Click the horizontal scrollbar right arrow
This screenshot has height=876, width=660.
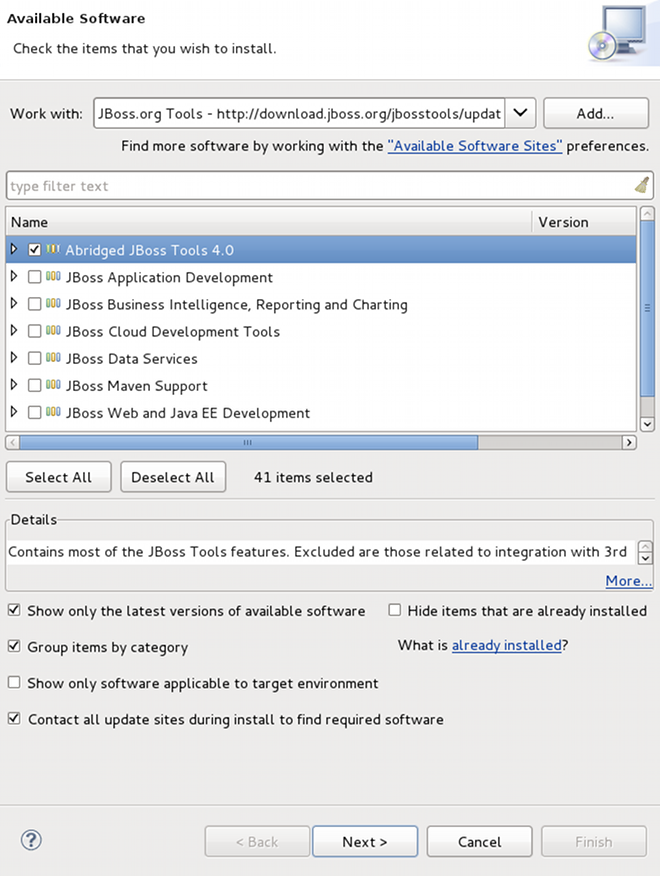[629, 442]
